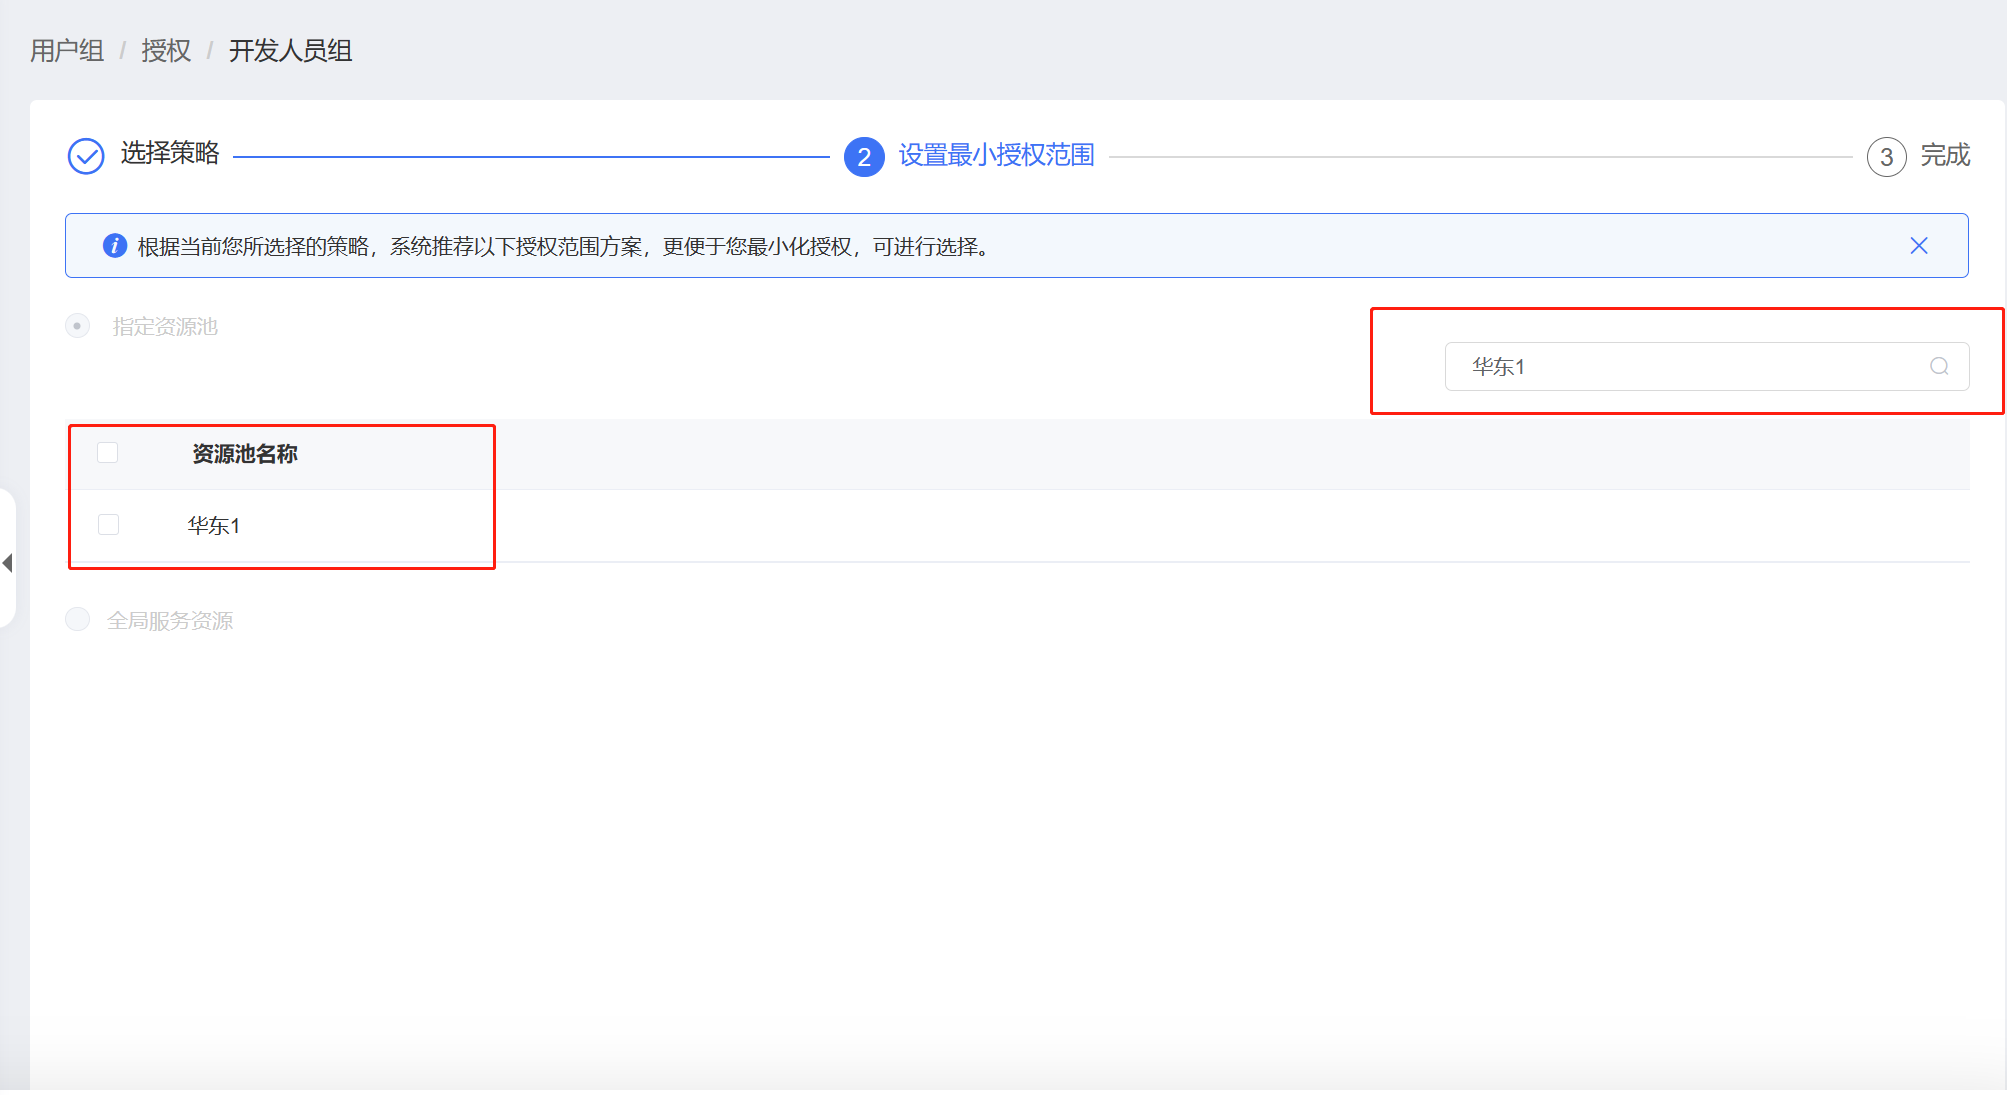Screen dimensions: 2007x1095
Task: Close the blue info banner
Action: click(1918, 246)
